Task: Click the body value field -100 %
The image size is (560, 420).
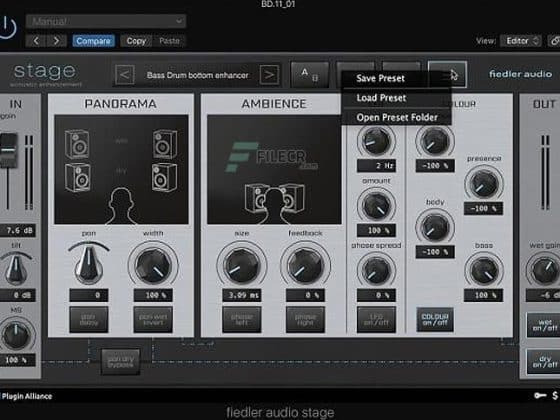Action: (x=435, y=251)
